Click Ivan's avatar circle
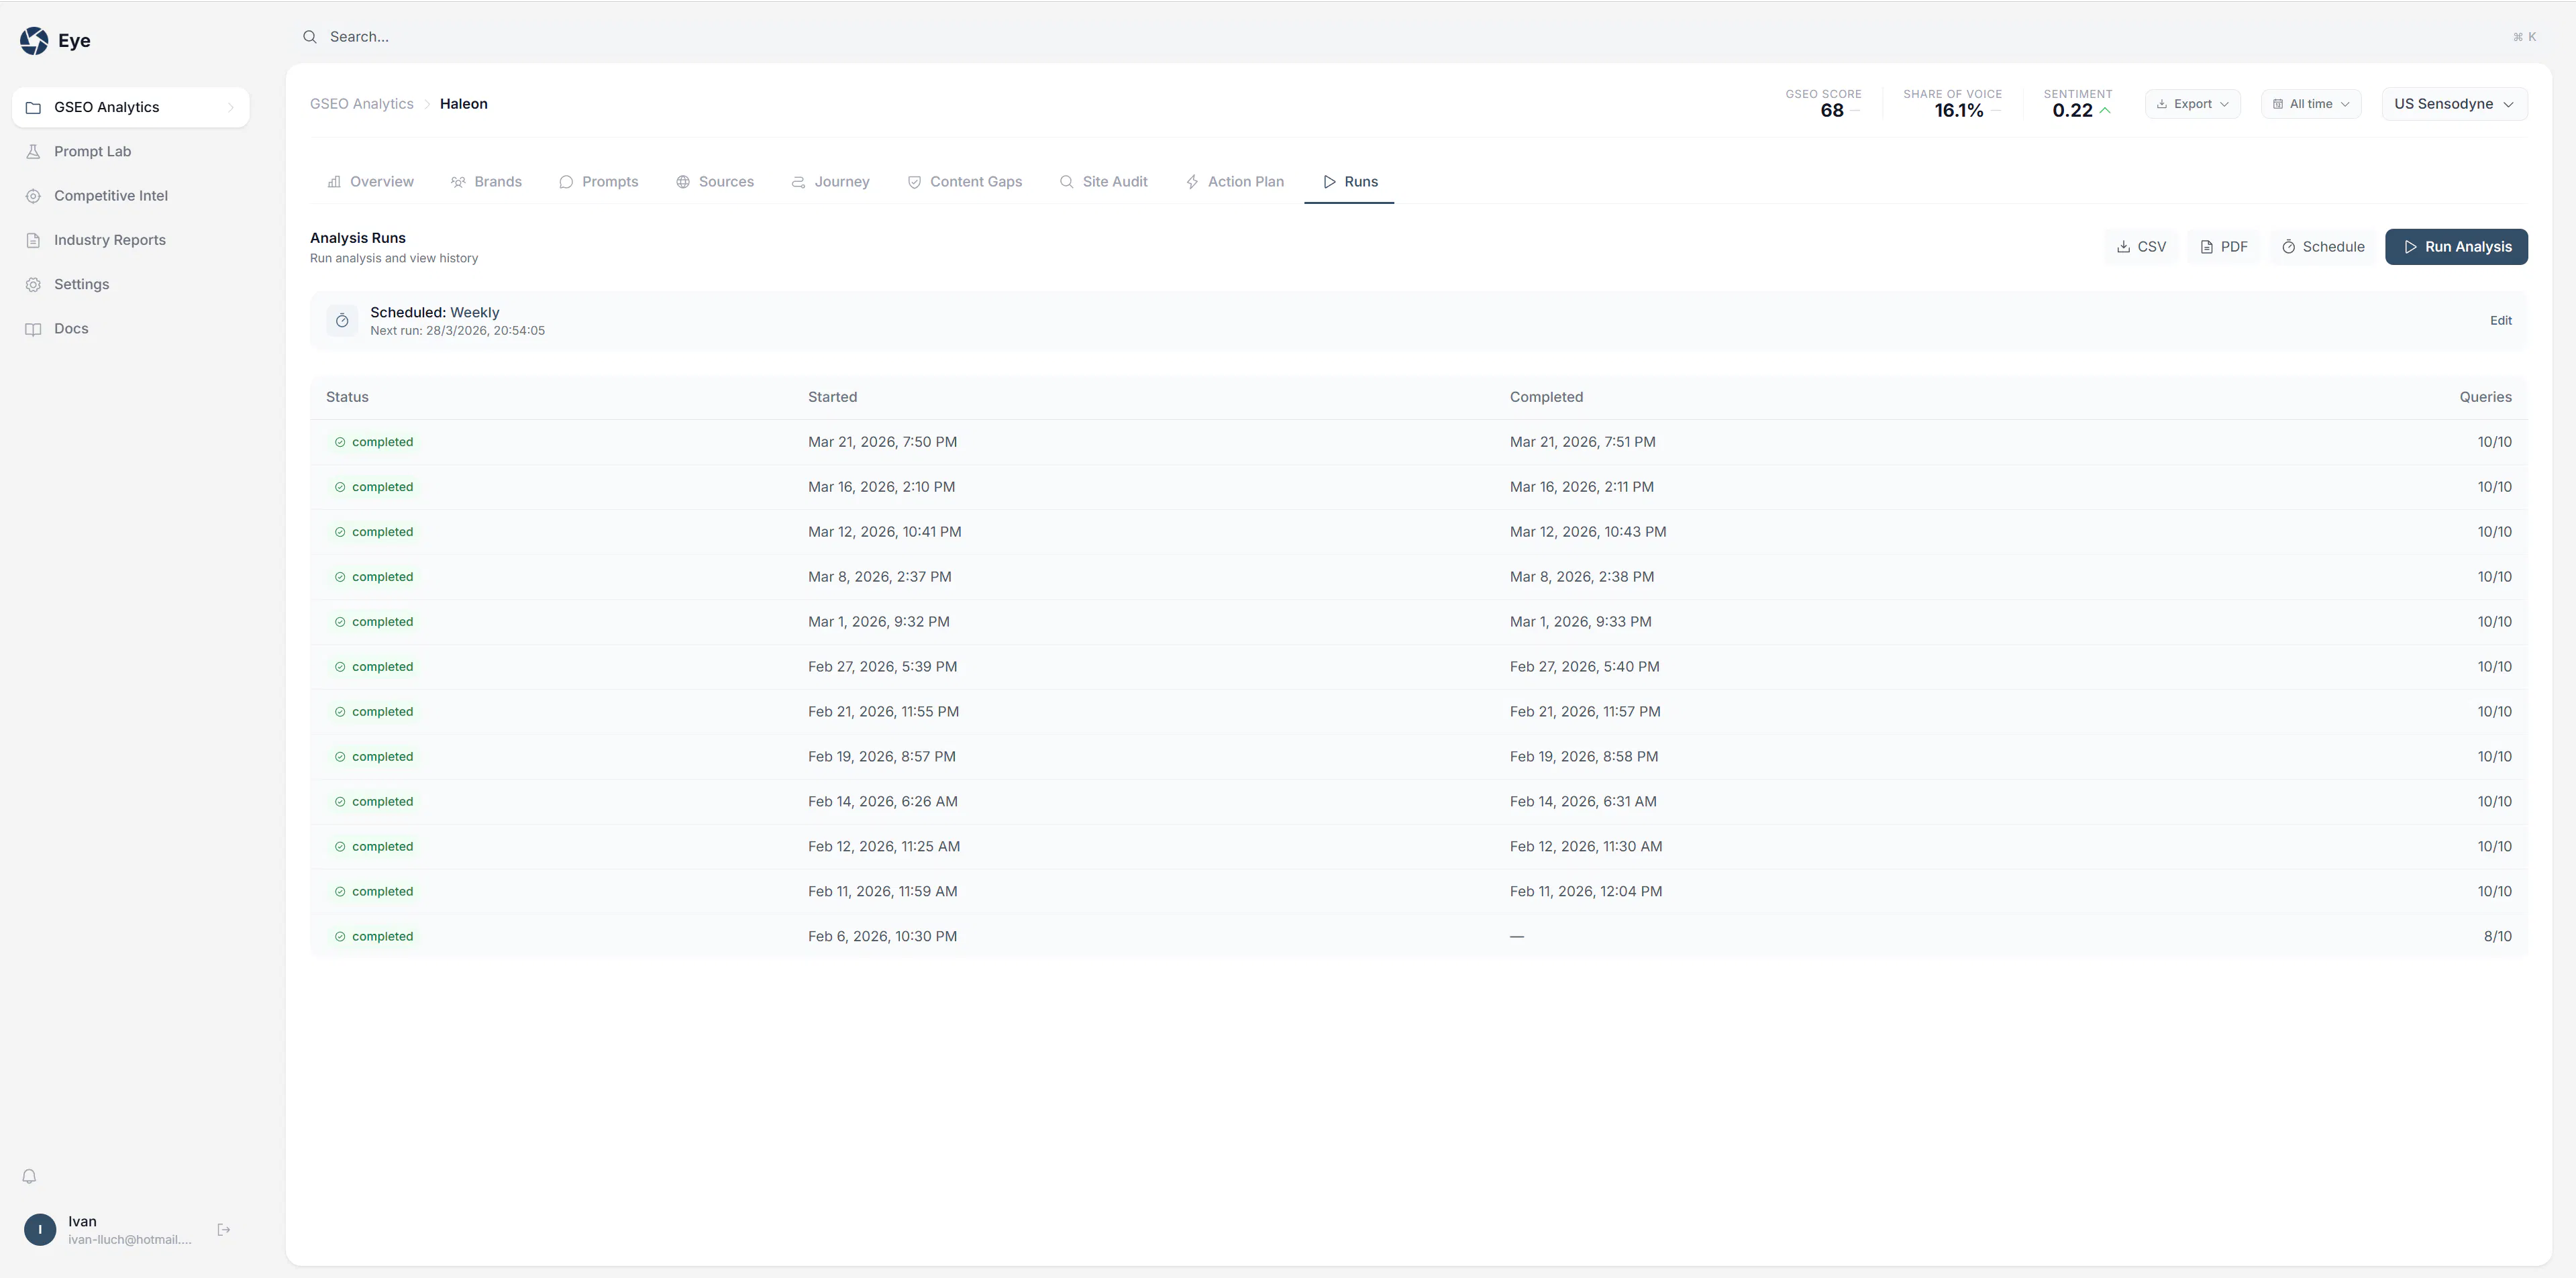The height and width of the screenshot is (1278, 2576). pyautogui.click(x=40, y=1230)
